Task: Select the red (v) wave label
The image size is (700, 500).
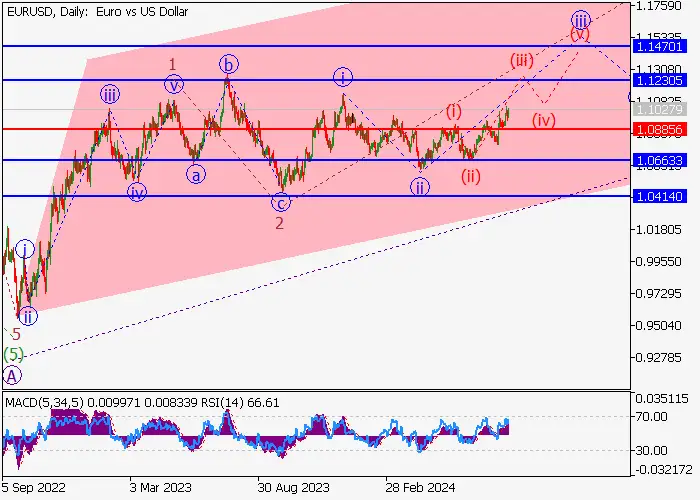Action: coord(580,34)
